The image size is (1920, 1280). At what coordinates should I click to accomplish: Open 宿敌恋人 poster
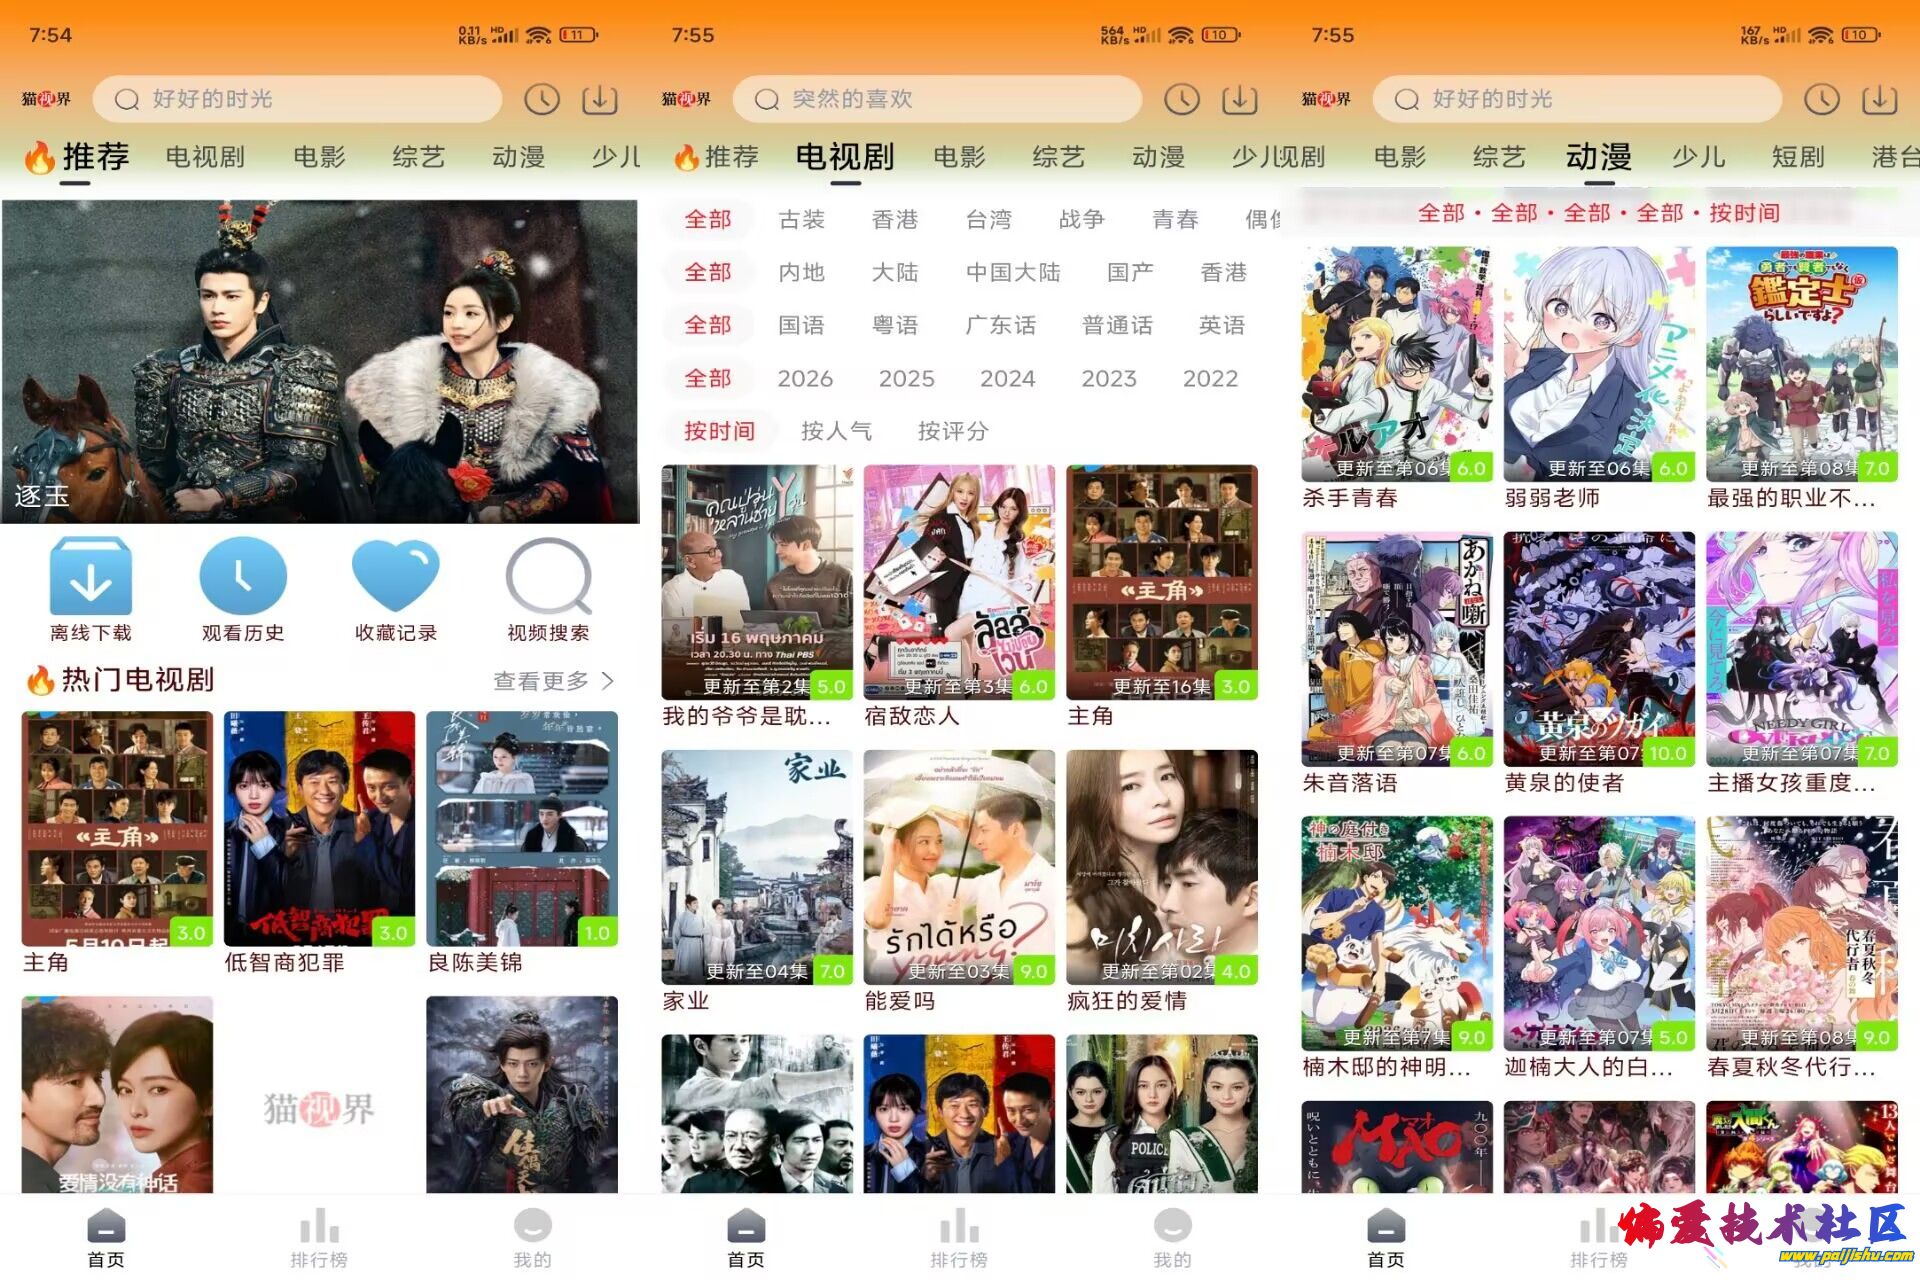(959, 582)
